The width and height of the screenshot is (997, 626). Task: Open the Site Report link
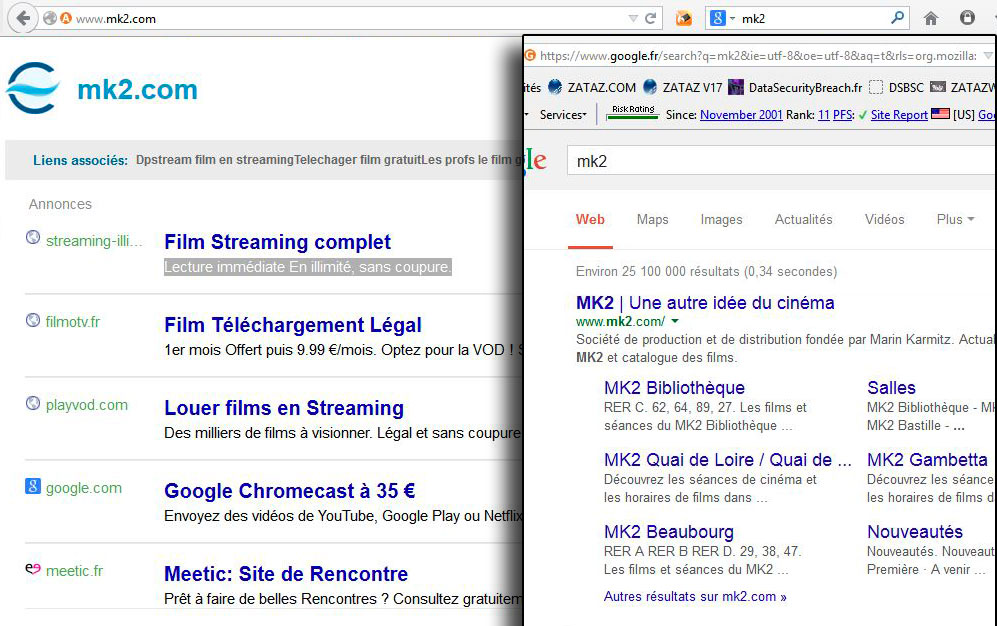pos(899,115)
